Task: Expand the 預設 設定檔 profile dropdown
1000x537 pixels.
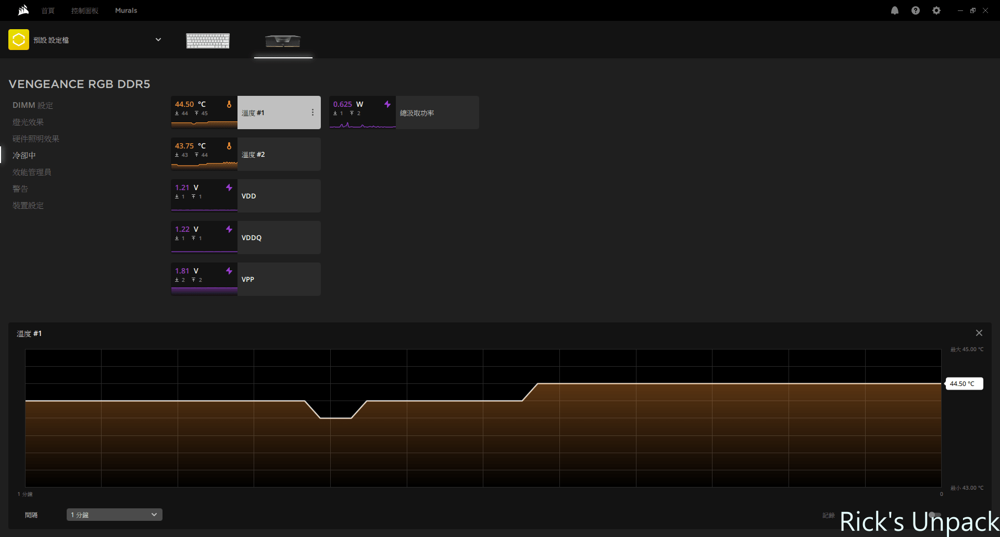Action: tap(158, 40)
